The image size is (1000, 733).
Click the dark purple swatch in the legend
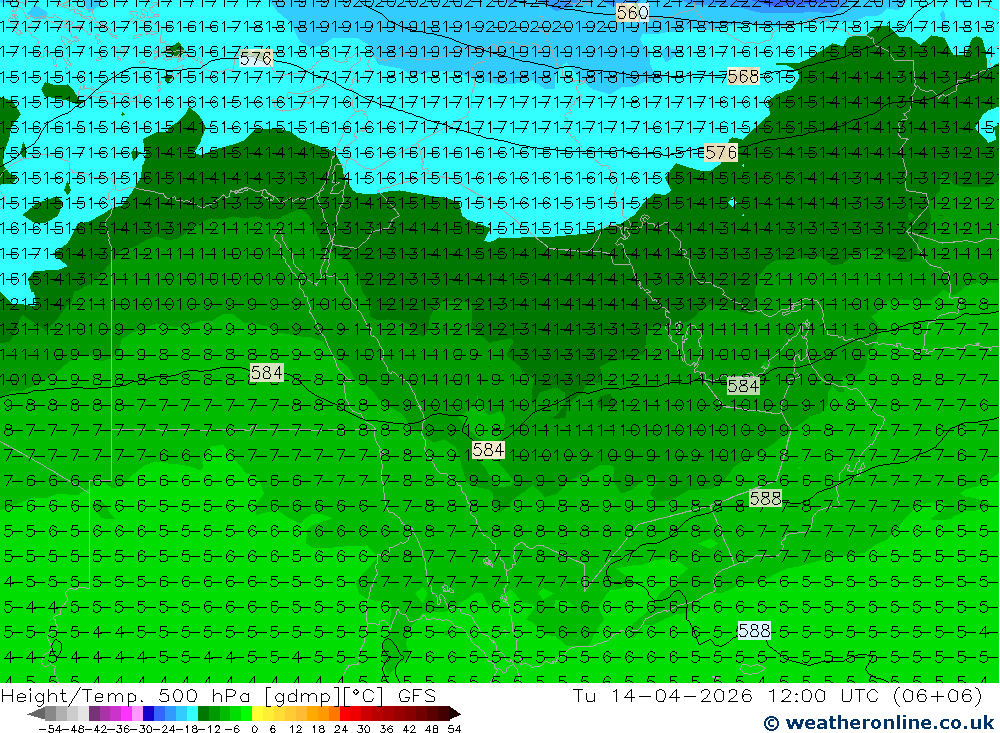click(x=94, y=714)
